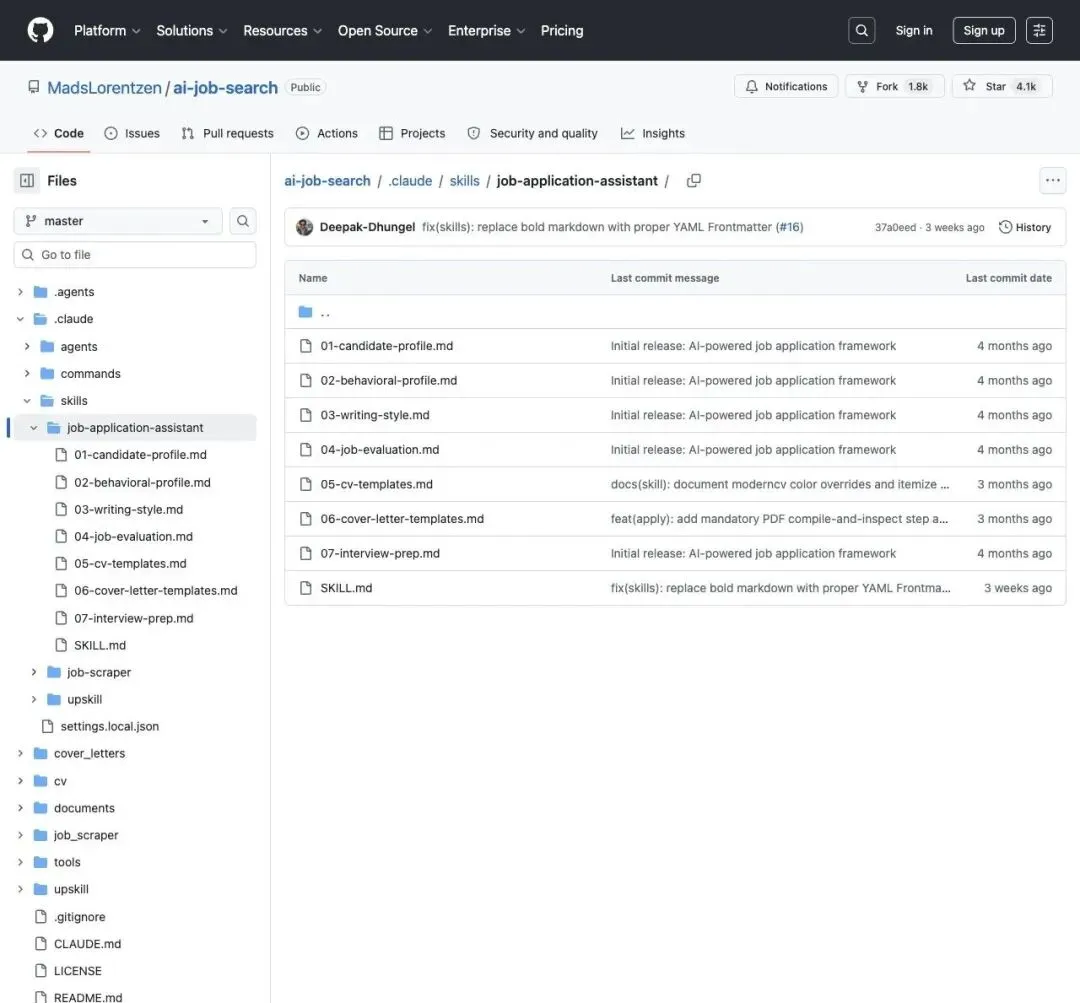Screen dimensions: 1080x1003
Task: Expand the upskill chevron under skills
Action: coord(34,699)
